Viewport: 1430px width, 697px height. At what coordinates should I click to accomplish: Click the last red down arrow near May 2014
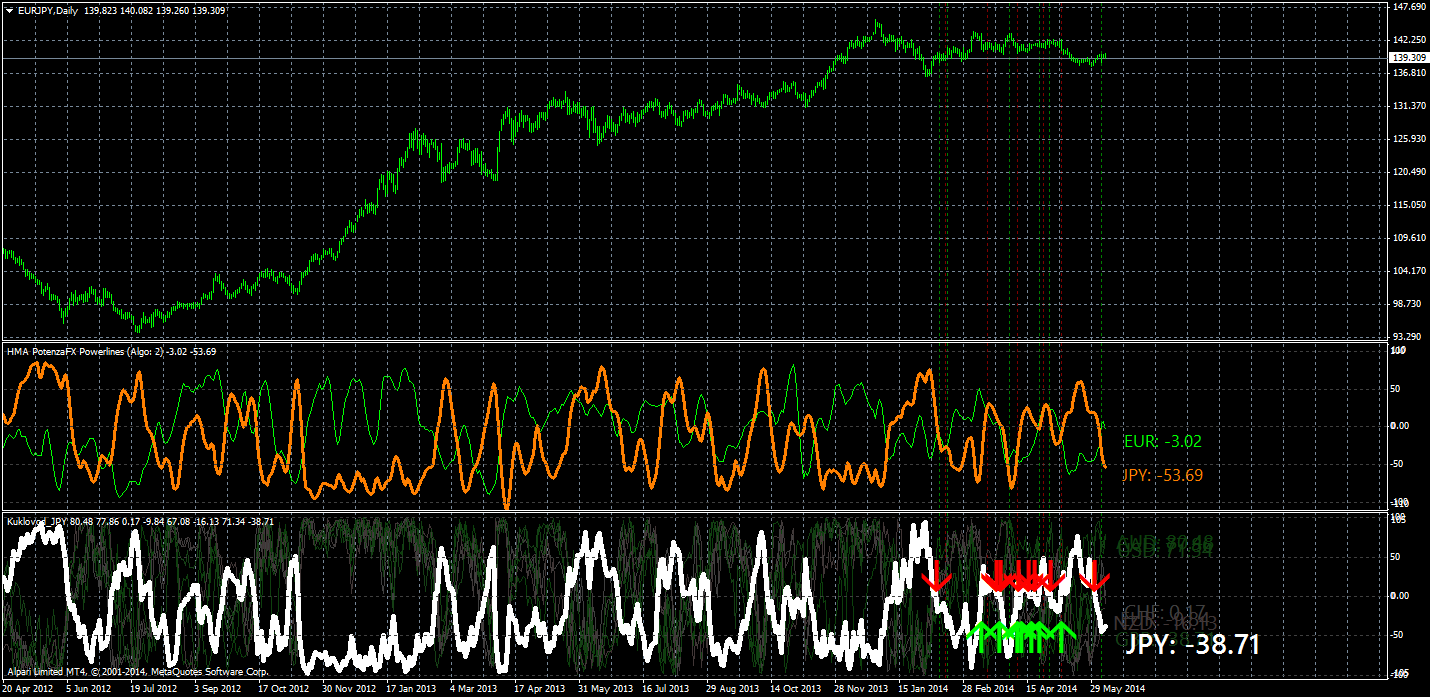pos(1093,576)
